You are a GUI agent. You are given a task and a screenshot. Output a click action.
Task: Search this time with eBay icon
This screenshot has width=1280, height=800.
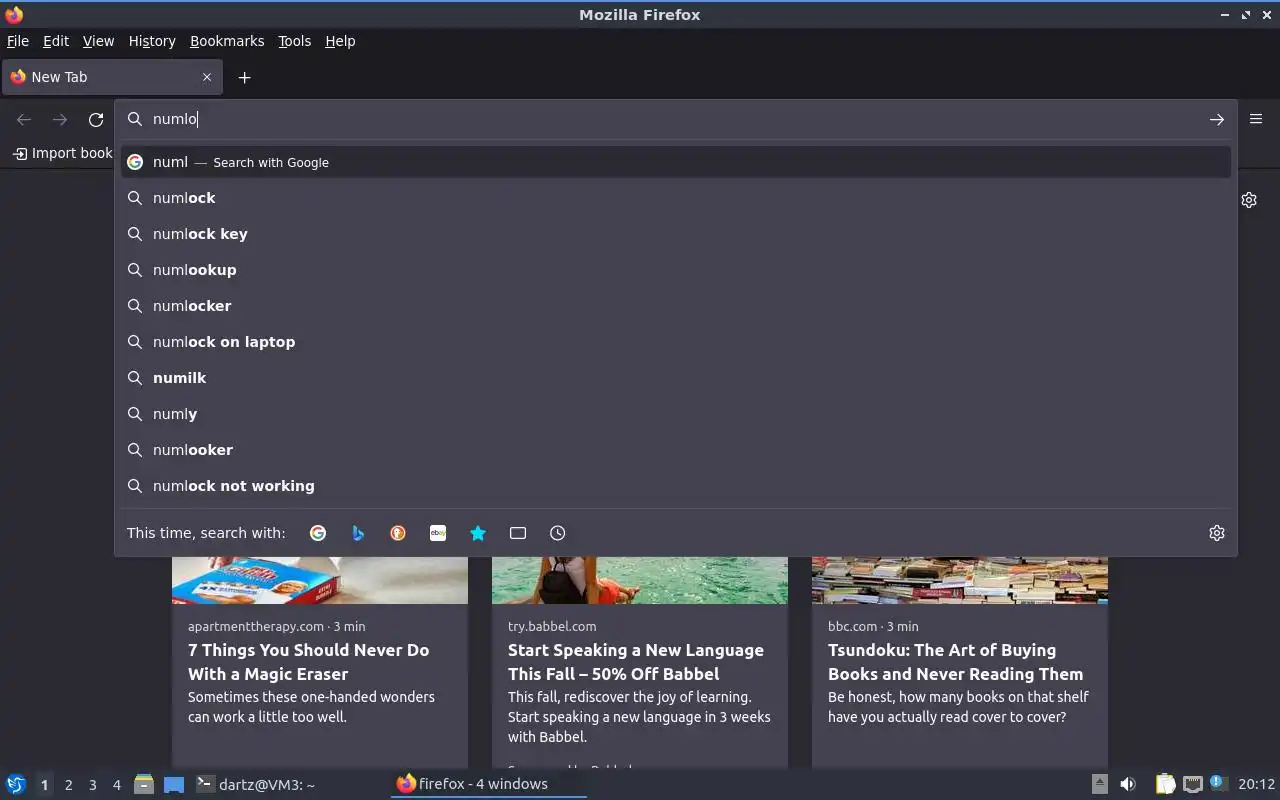(x=438, y=533)
